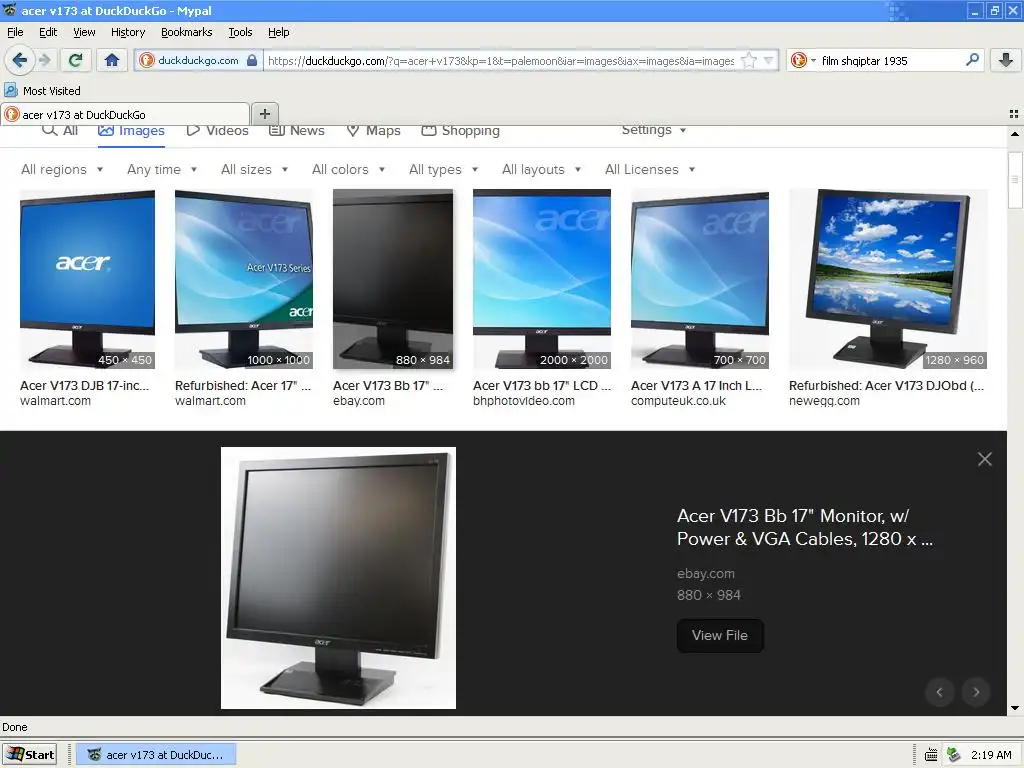Open the Acer V173 DJB 17-inc... title link

(84, 385)
